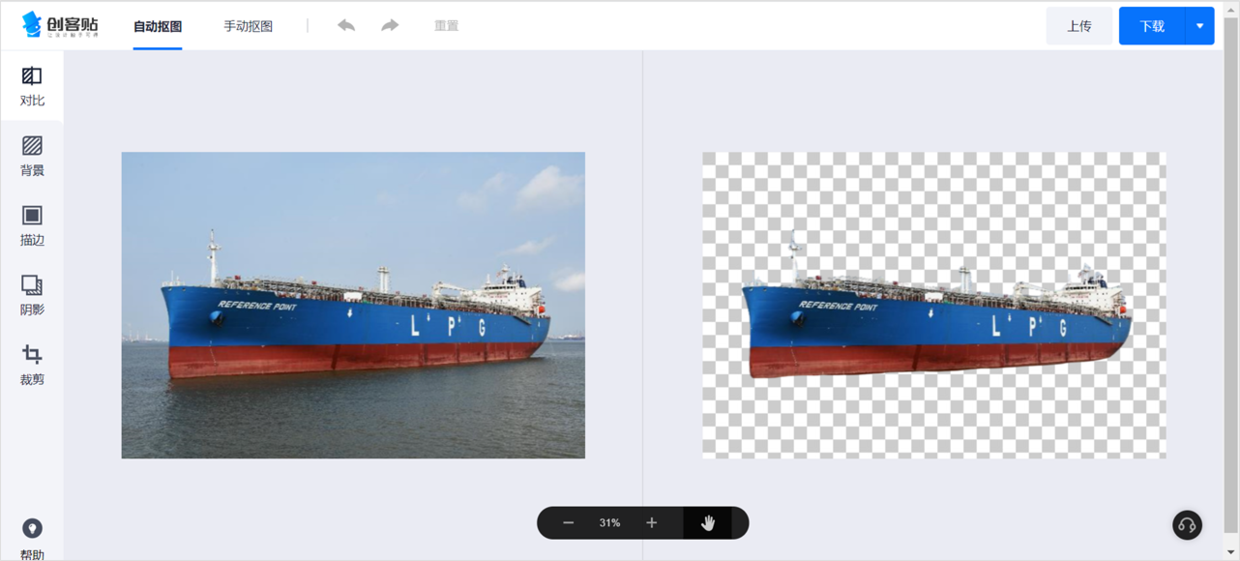Click the undo arrow icon
Viewport: 1240px width, 561px height.
coord(346,25)
